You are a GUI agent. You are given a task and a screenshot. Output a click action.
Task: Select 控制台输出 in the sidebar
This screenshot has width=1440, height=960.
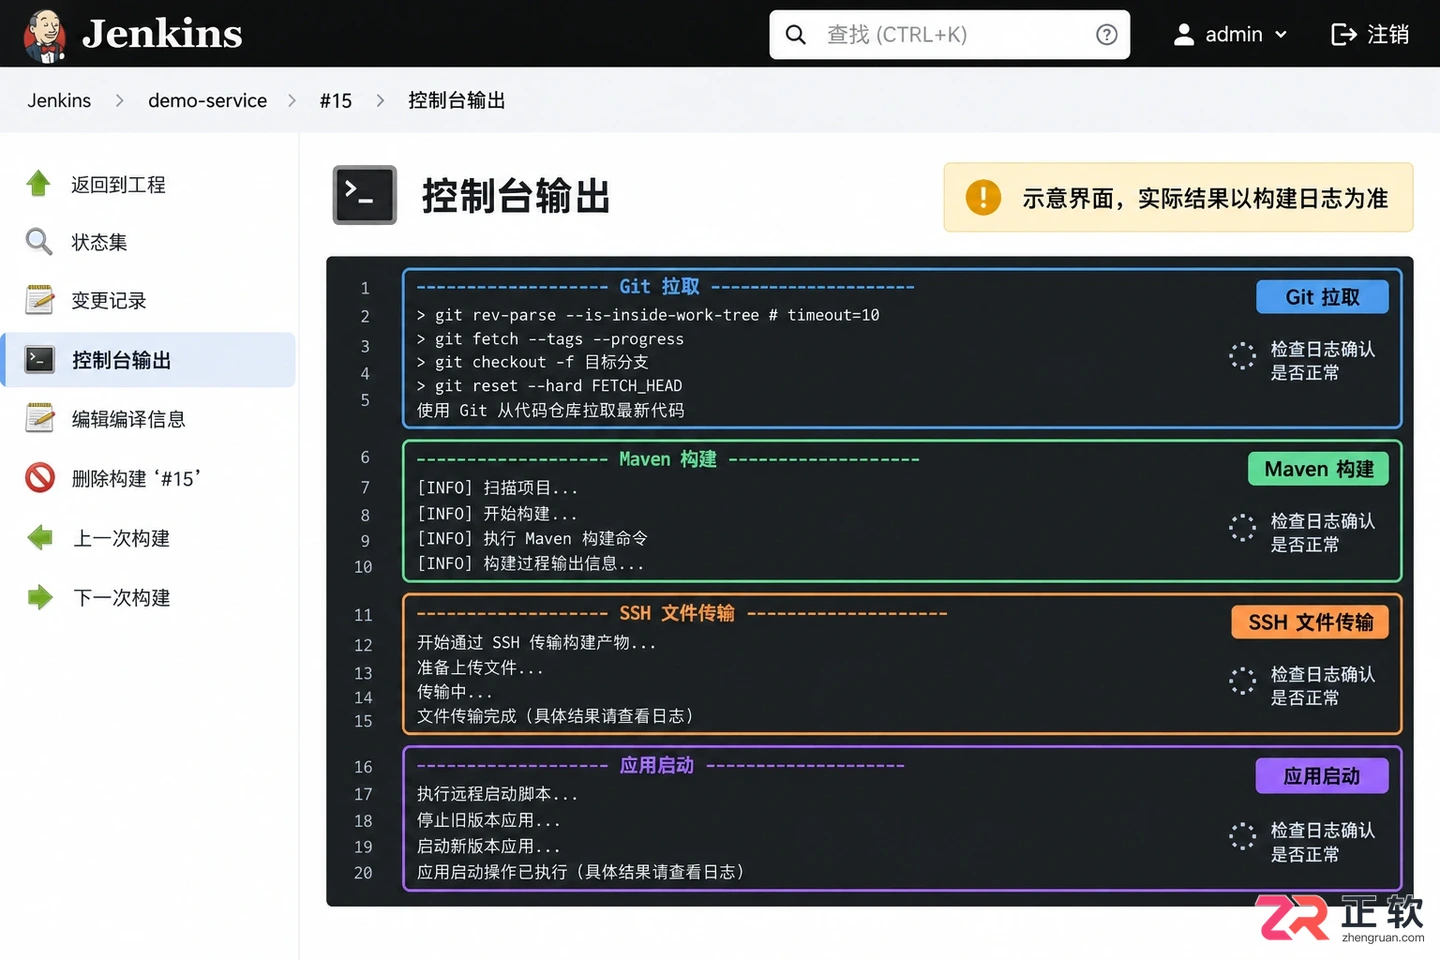[x=148, y=360]
